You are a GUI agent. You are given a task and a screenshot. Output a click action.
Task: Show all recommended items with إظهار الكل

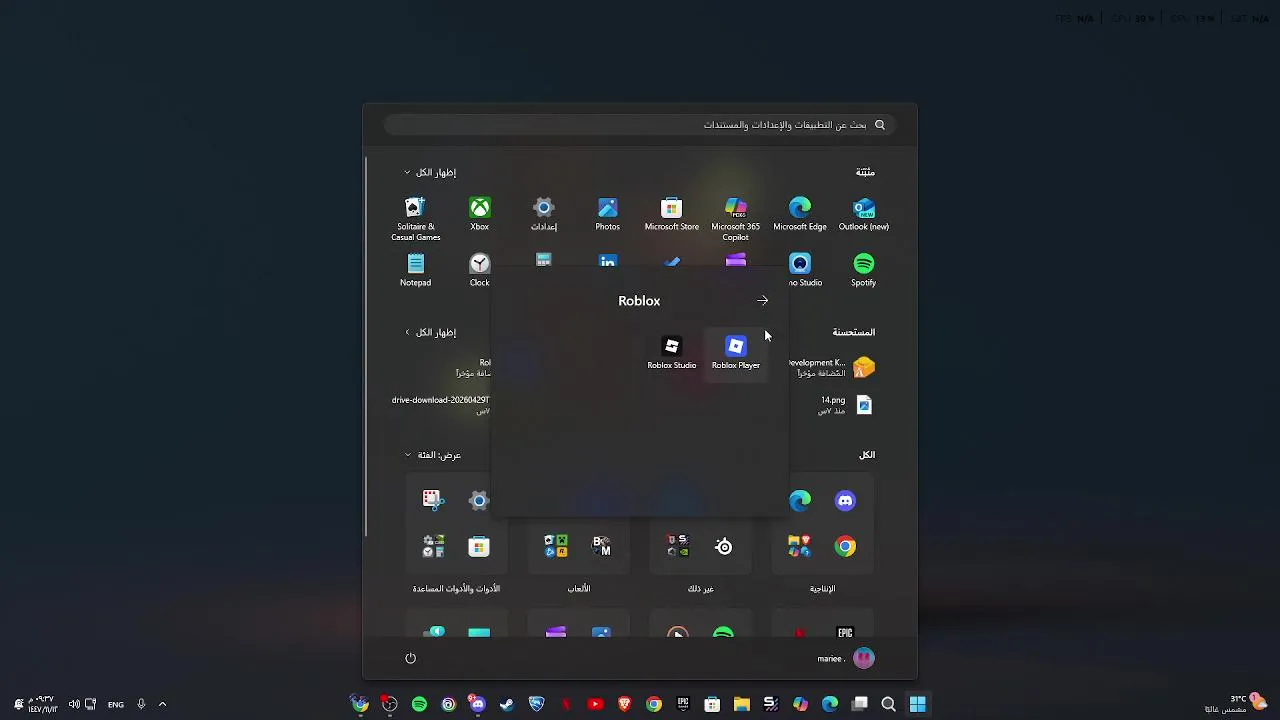point(430,332)
